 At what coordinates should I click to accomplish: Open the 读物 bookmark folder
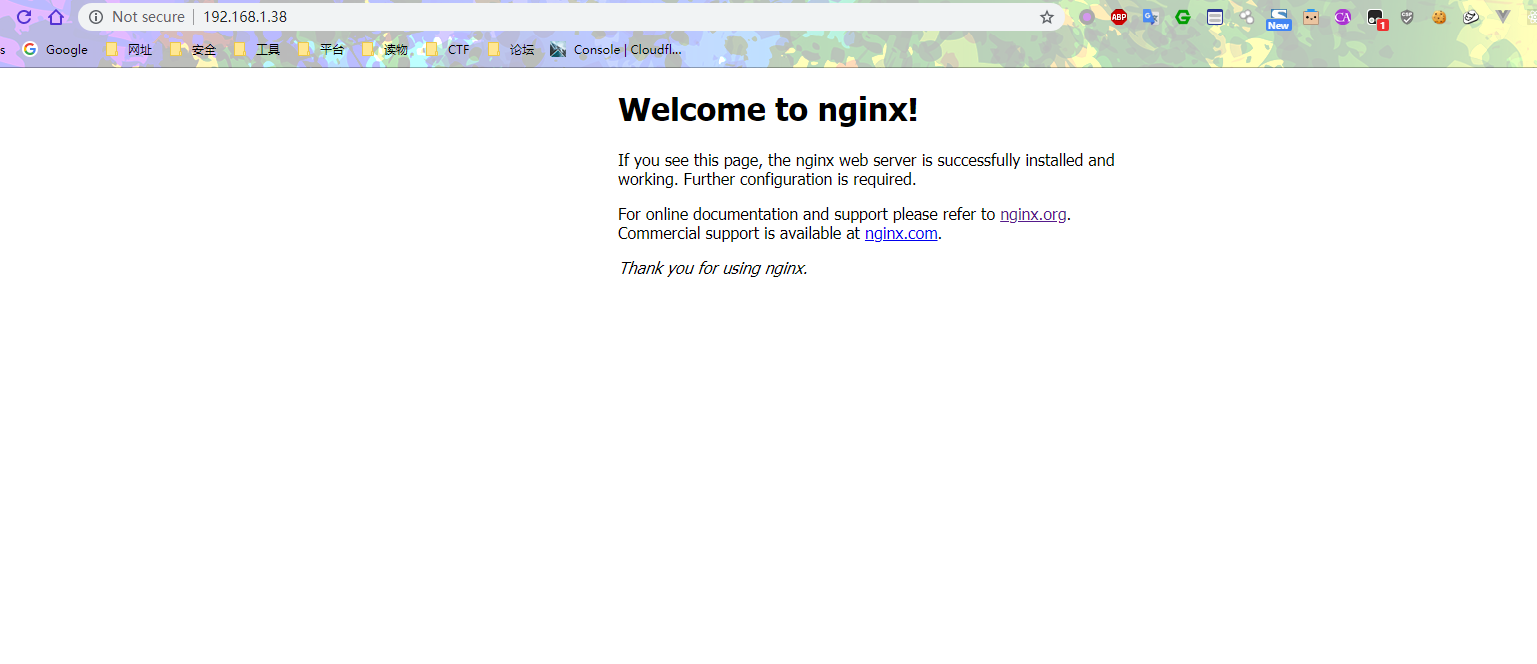coord(385,49)
